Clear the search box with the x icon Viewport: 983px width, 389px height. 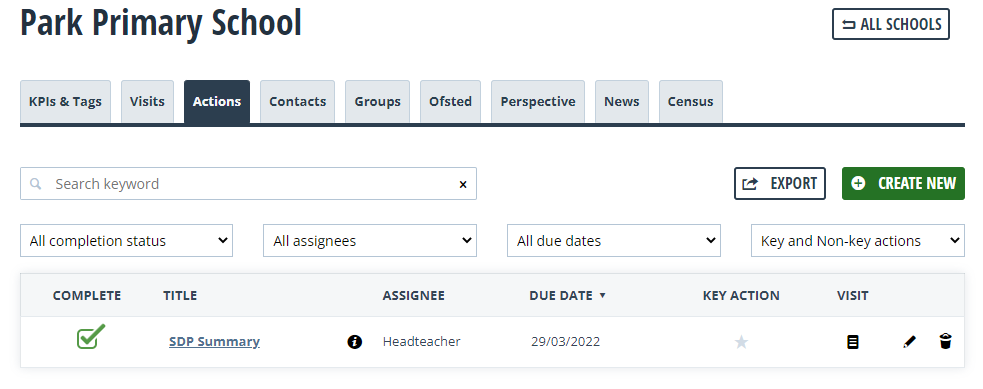pyautogui.click(x=463, y=184)
